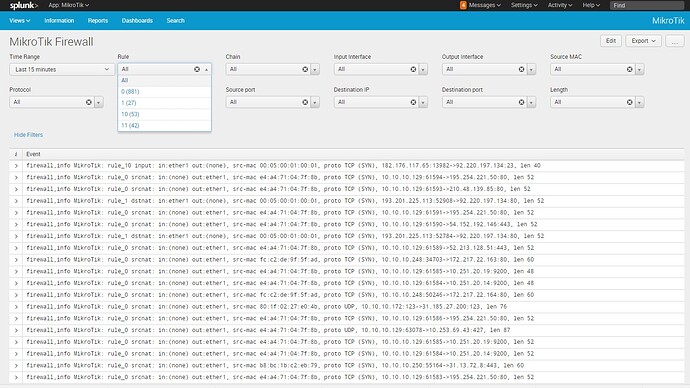
Task: Open the Export button menu
Action: coord(643,41)
